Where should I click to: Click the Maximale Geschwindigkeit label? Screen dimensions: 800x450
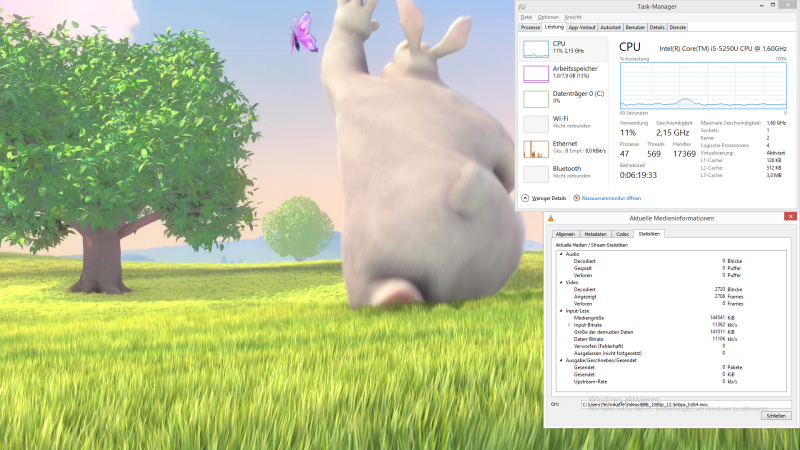click(731, 123)
